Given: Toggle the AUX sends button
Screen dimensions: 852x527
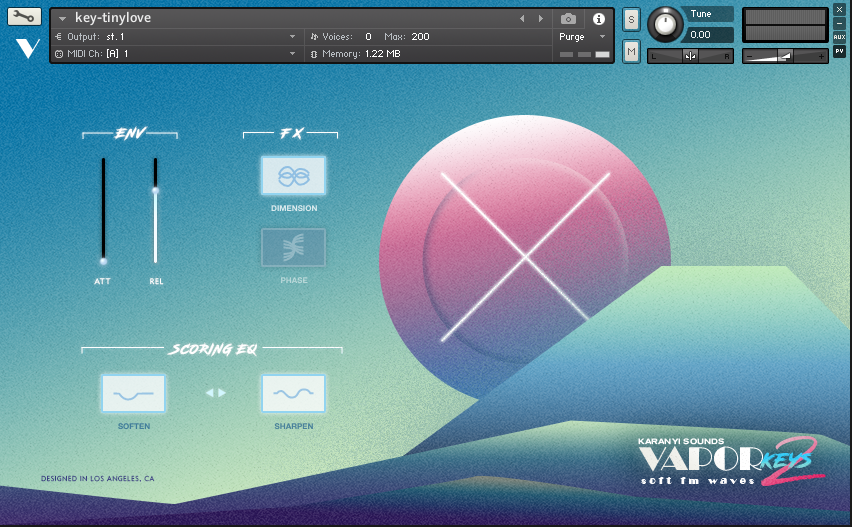Looking at the screenshot, I should pyautogui.click(x=839, y=37).
